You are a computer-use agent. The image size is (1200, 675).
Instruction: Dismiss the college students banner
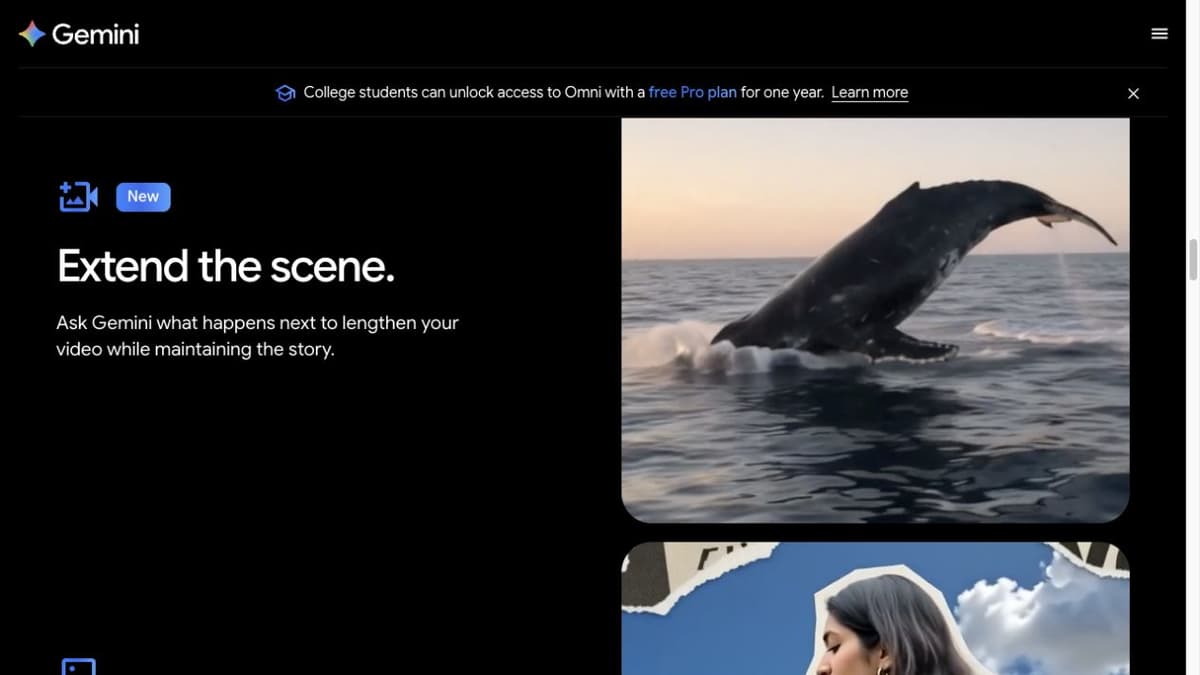1133,93
